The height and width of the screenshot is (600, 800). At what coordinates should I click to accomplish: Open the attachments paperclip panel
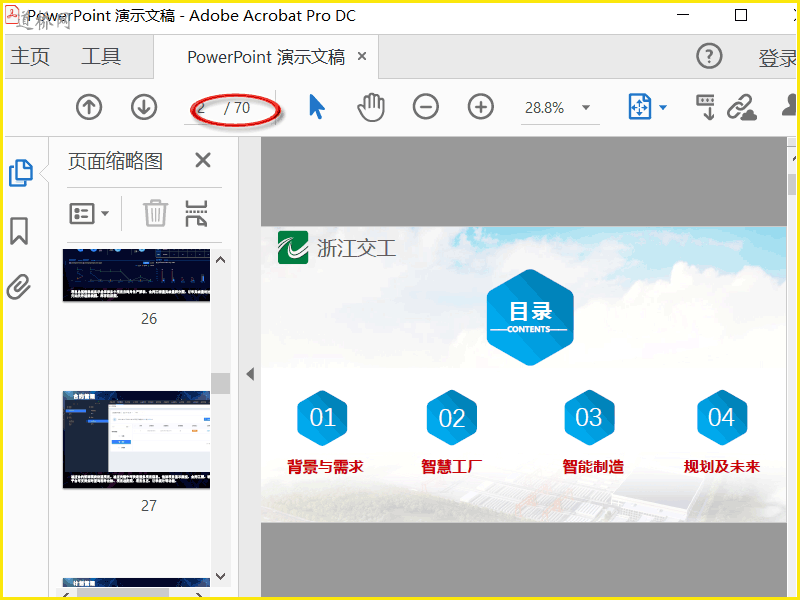pos(19,287)
